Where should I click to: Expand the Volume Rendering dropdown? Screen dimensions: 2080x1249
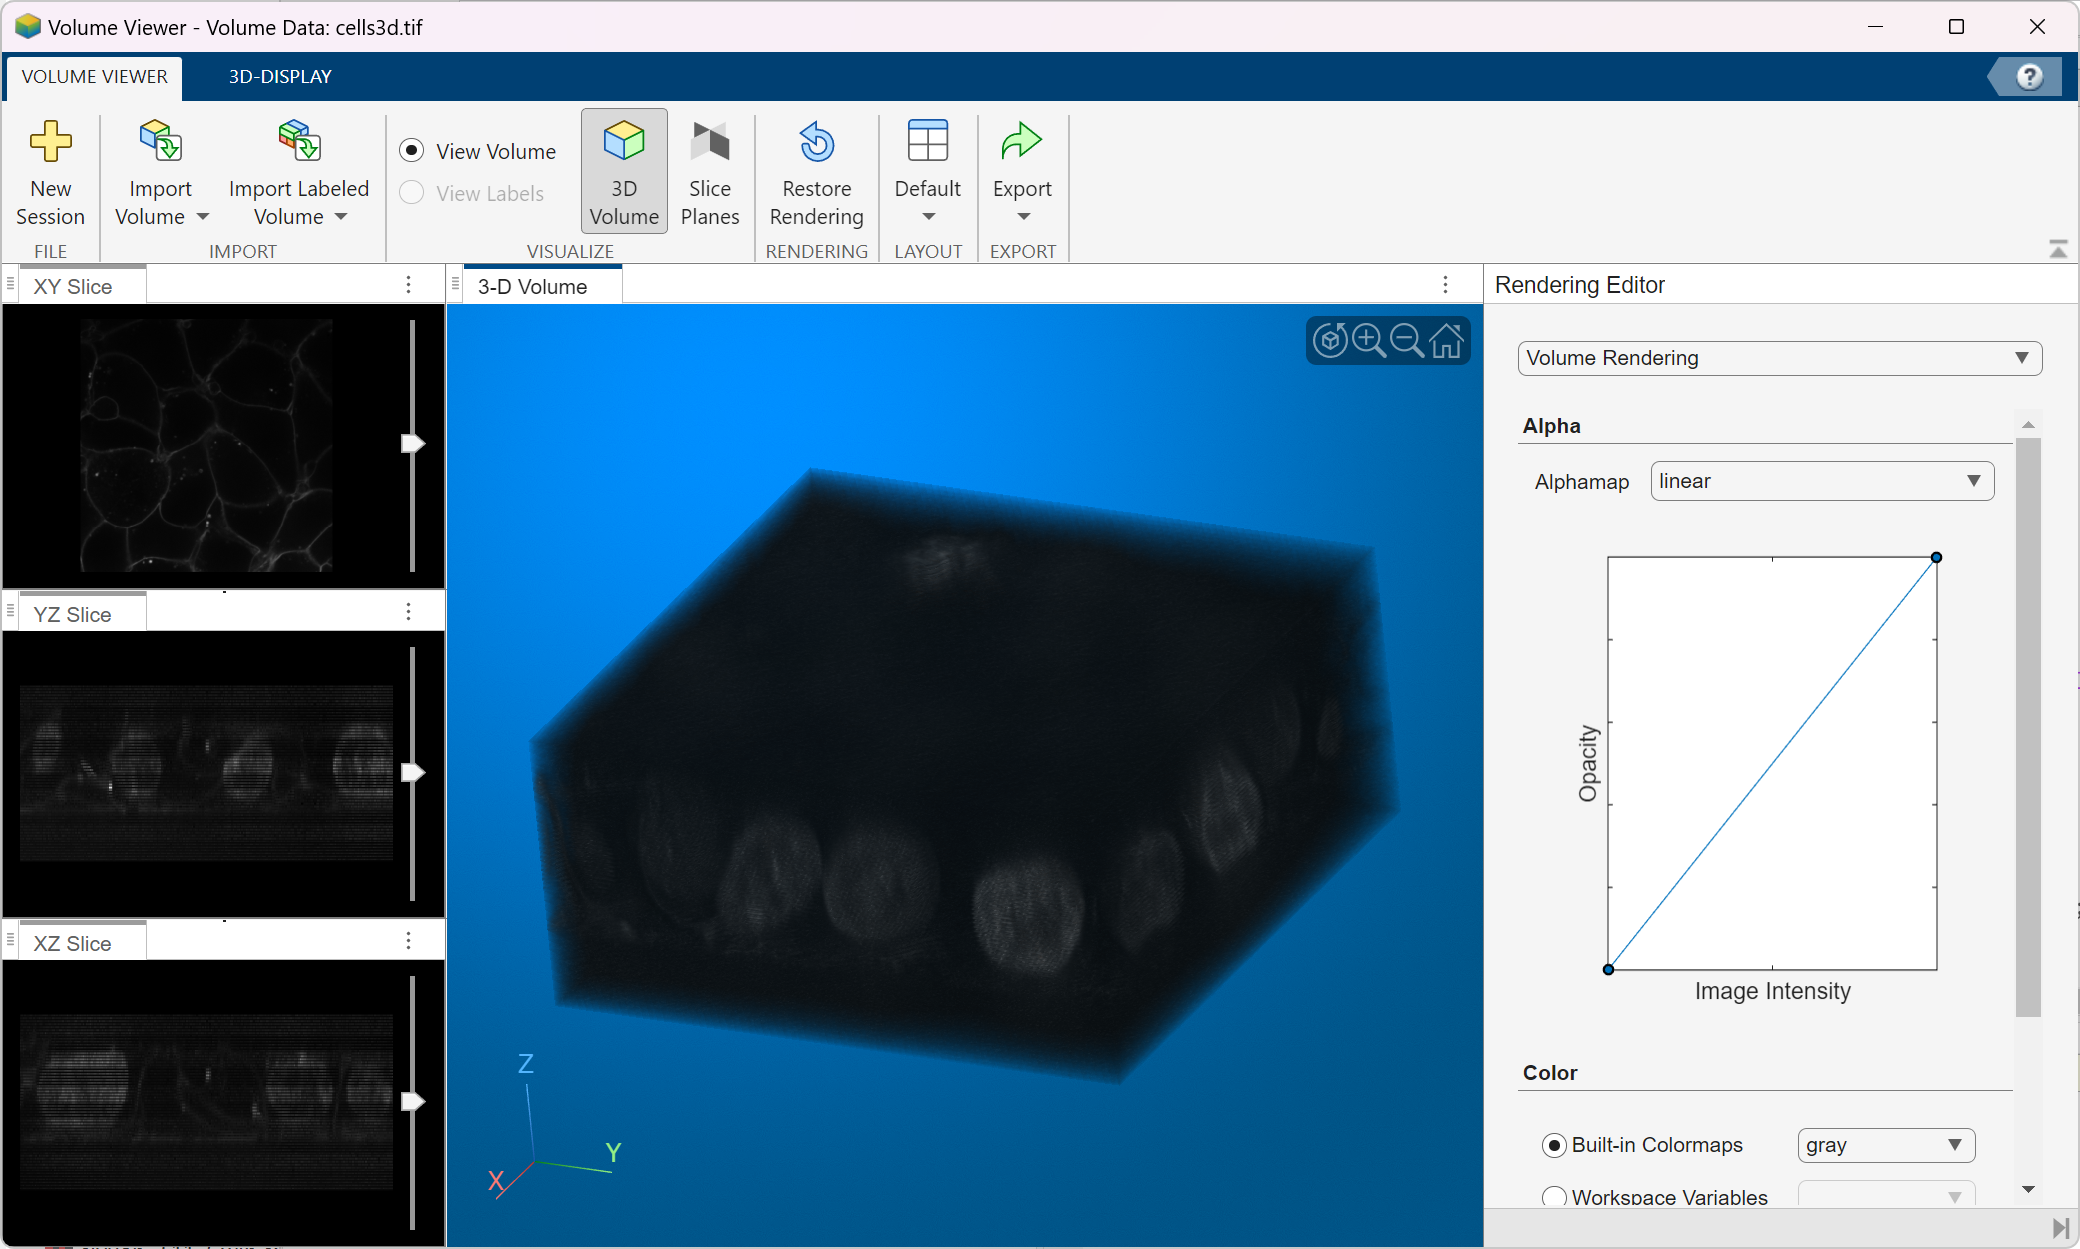tap(1778, 358)
